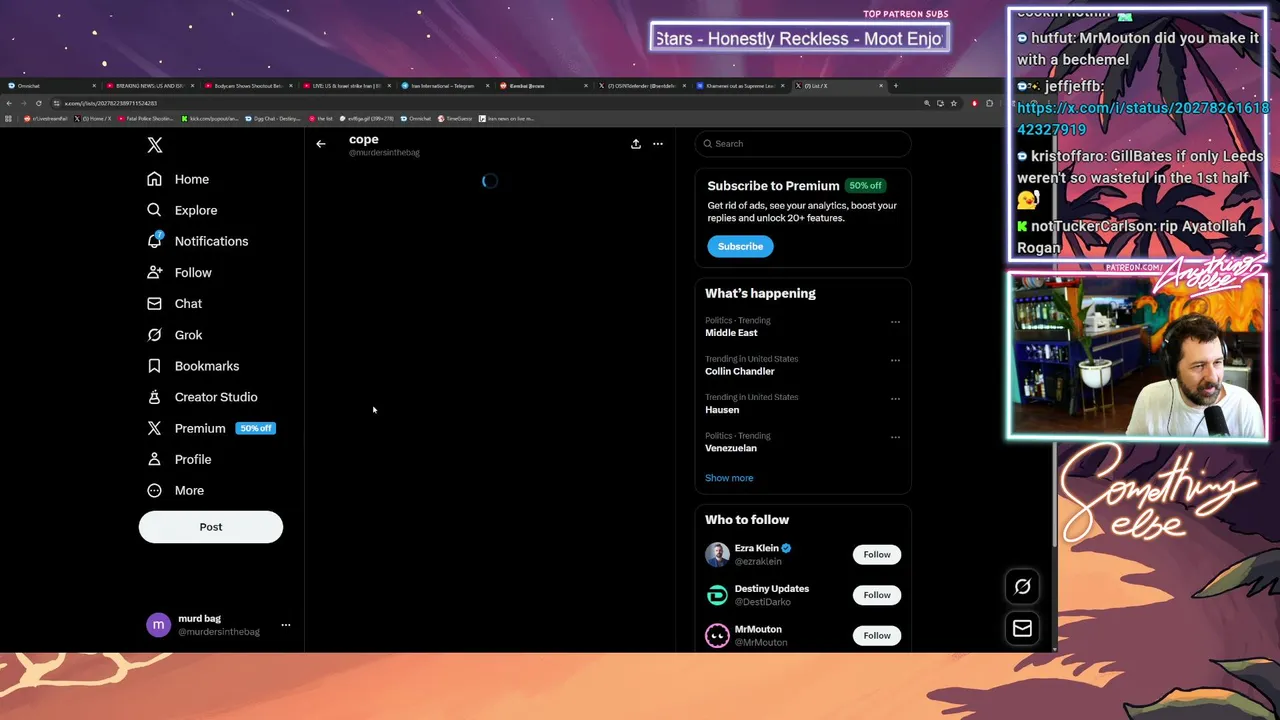Open Destiny Updates avatar
Screen dimensions: 1280x720
coord(717,595)
